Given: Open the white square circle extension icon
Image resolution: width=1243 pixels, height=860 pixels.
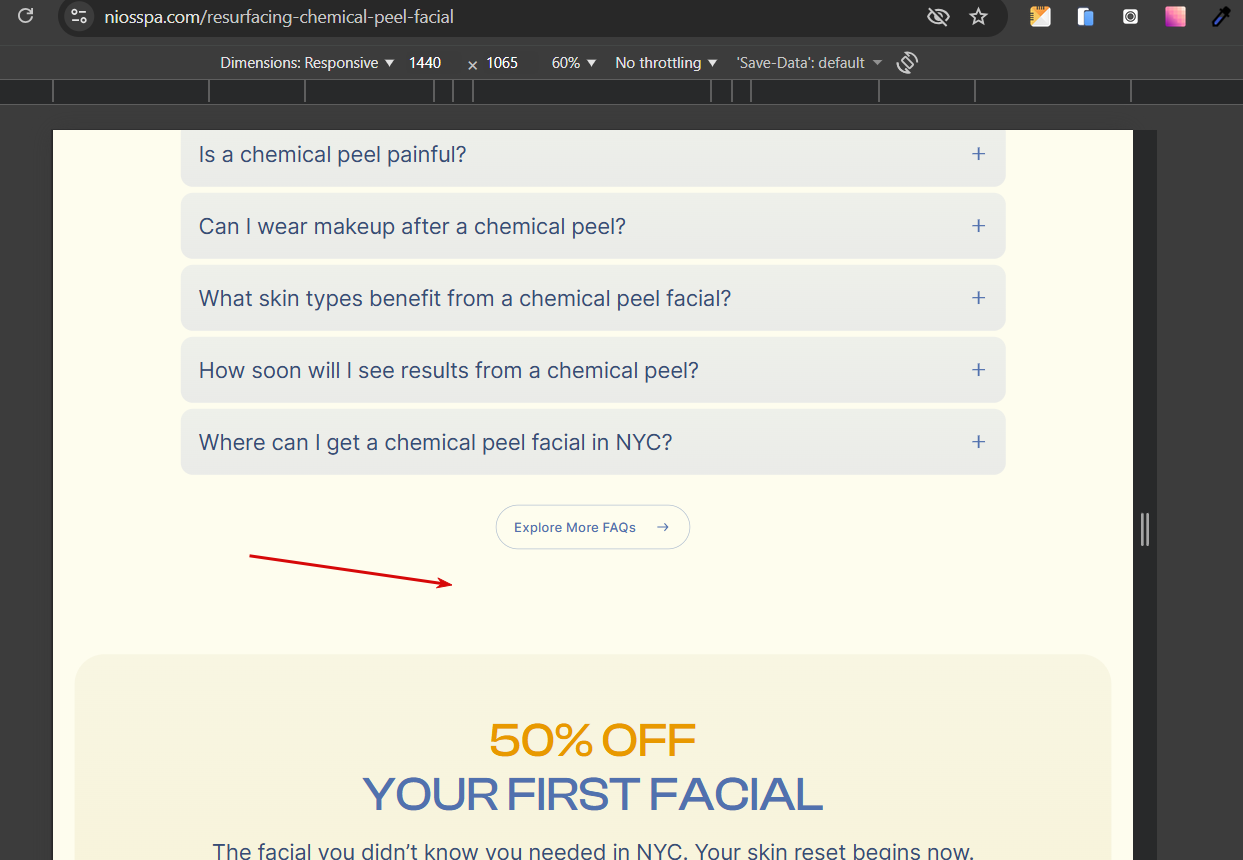Looking at the screenshot, I should (1130, 16).
